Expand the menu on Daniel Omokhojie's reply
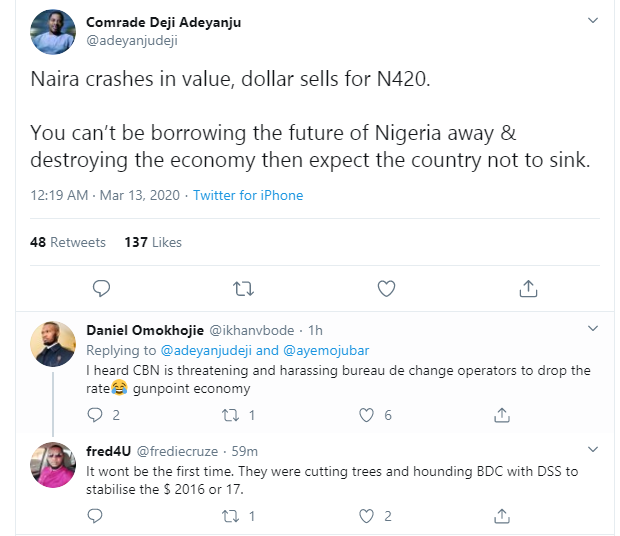This screenshot has height=536, width=620. (592, 328)
